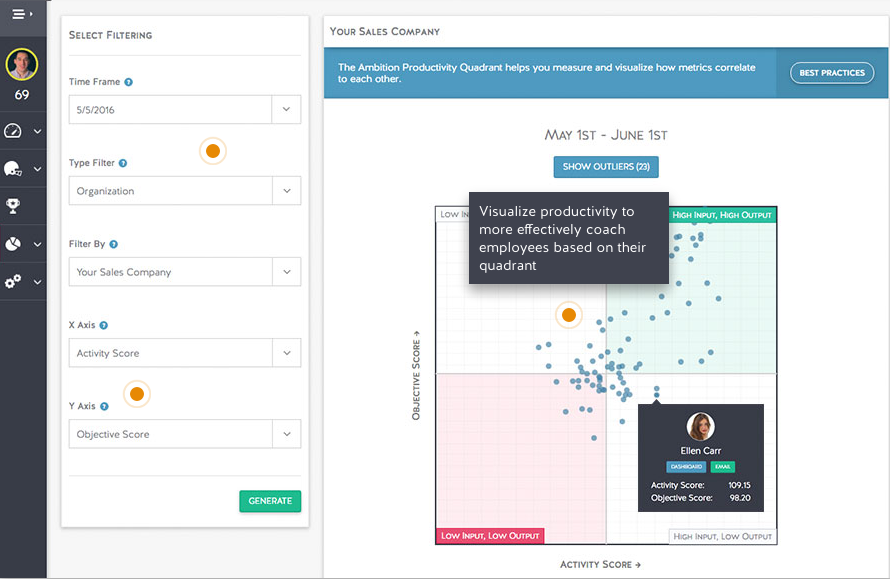890x579 pixels.
Task: Click the green Generate button
Action: (x=270, y=501)
